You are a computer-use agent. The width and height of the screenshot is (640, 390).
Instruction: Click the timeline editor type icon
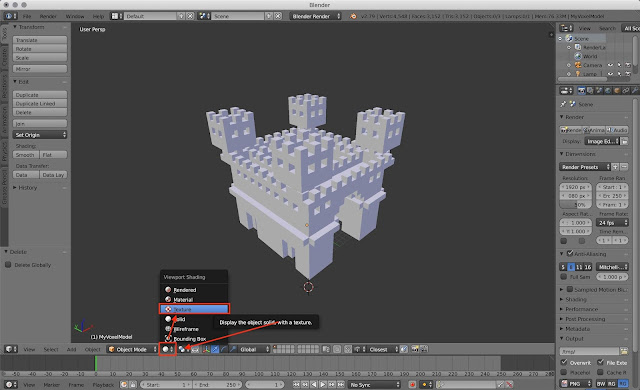pos(10,384)
